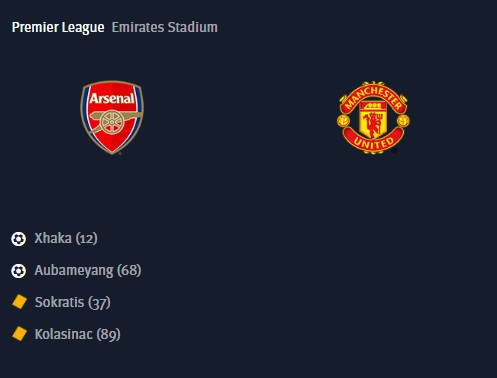Click the minute (37) after Sokratis
The image size is (497, 378).
click(x=99, y=303)
